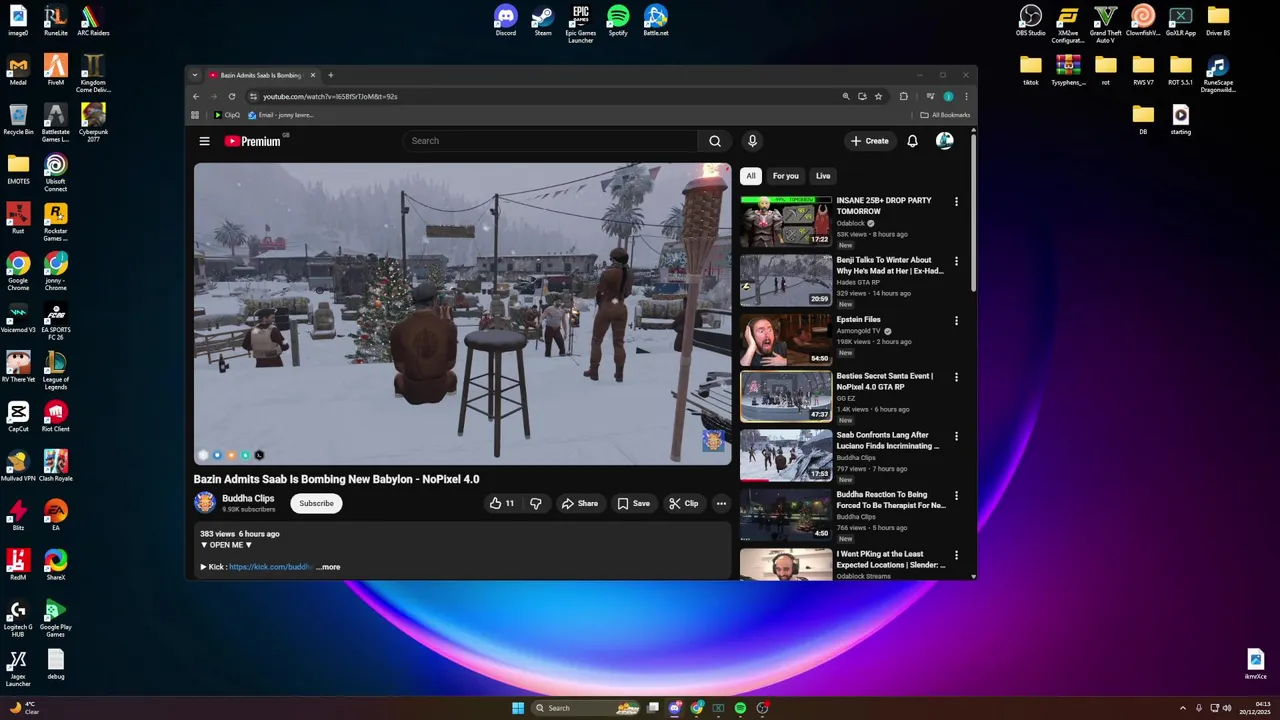Click the YouTube Premium logo

point(252,141)
